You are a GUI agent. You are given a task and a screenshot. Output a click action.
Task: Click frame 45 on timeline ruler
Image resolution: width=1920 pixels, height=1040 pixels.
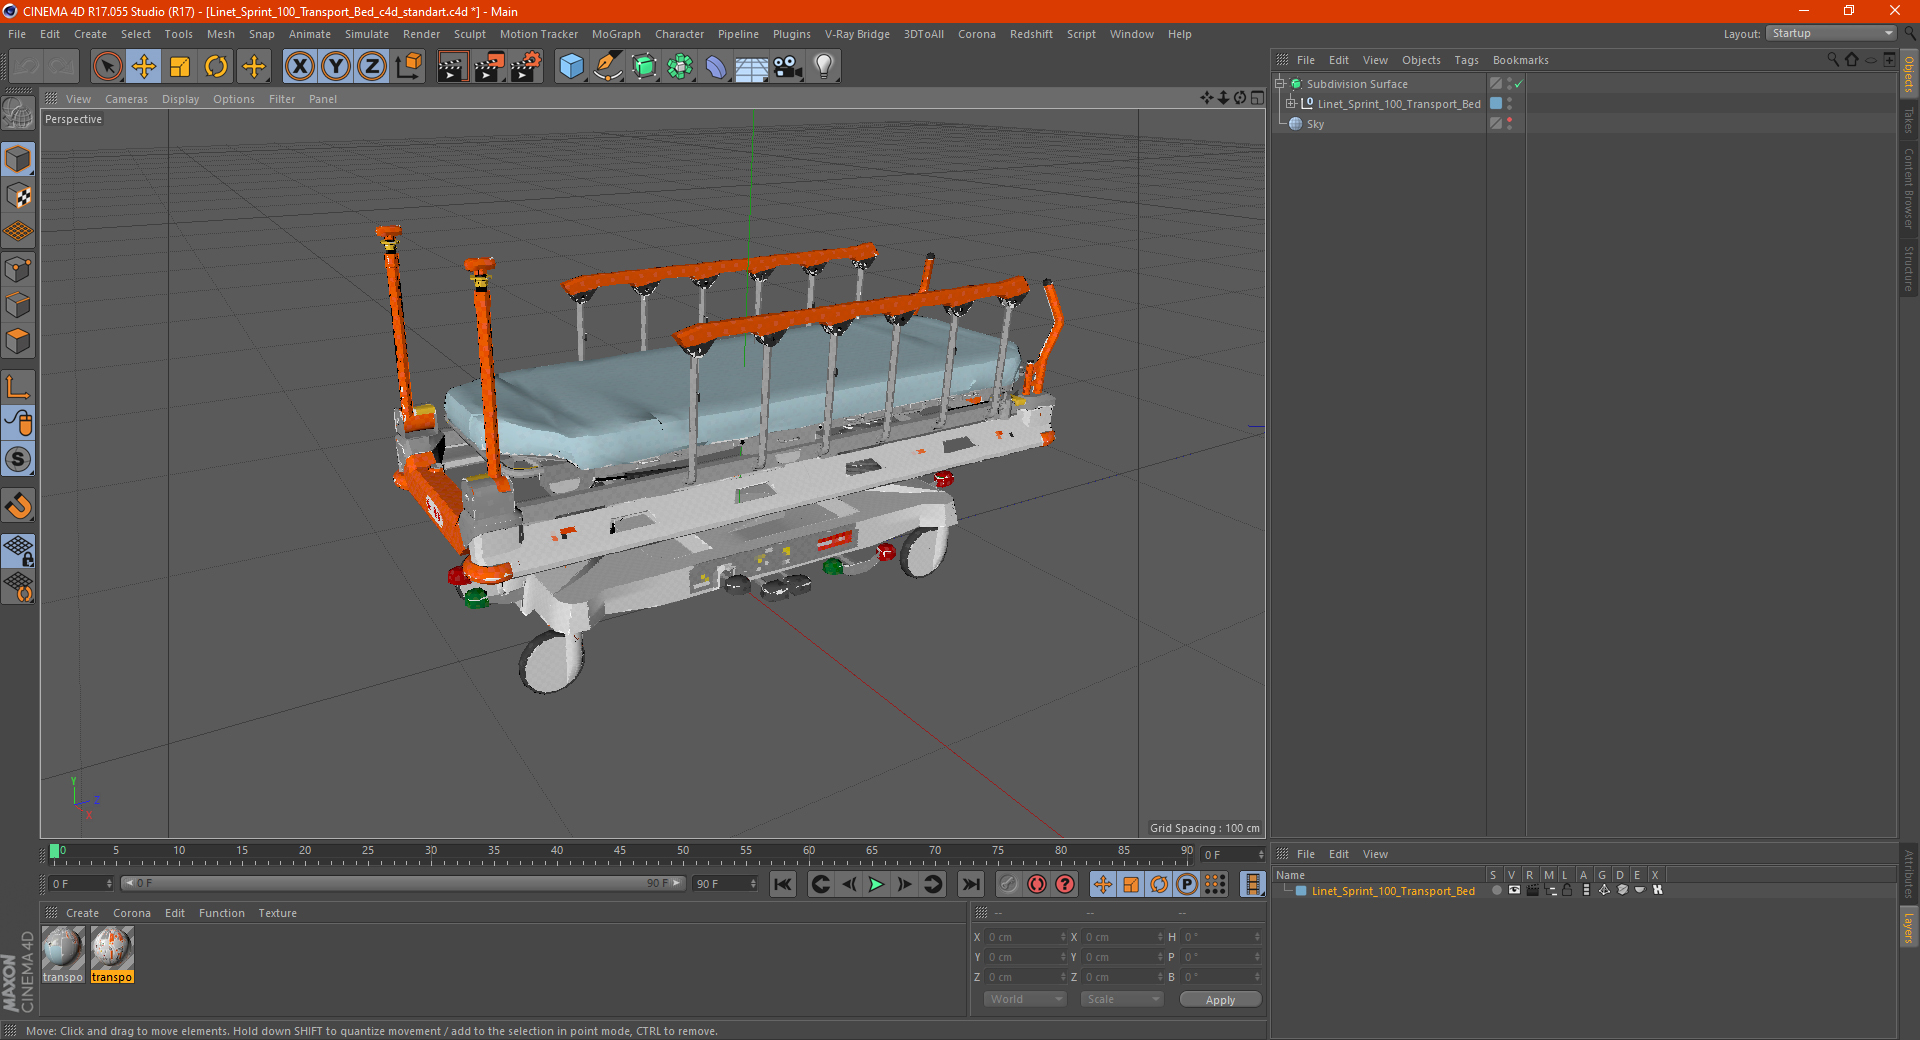pos(620,853)
